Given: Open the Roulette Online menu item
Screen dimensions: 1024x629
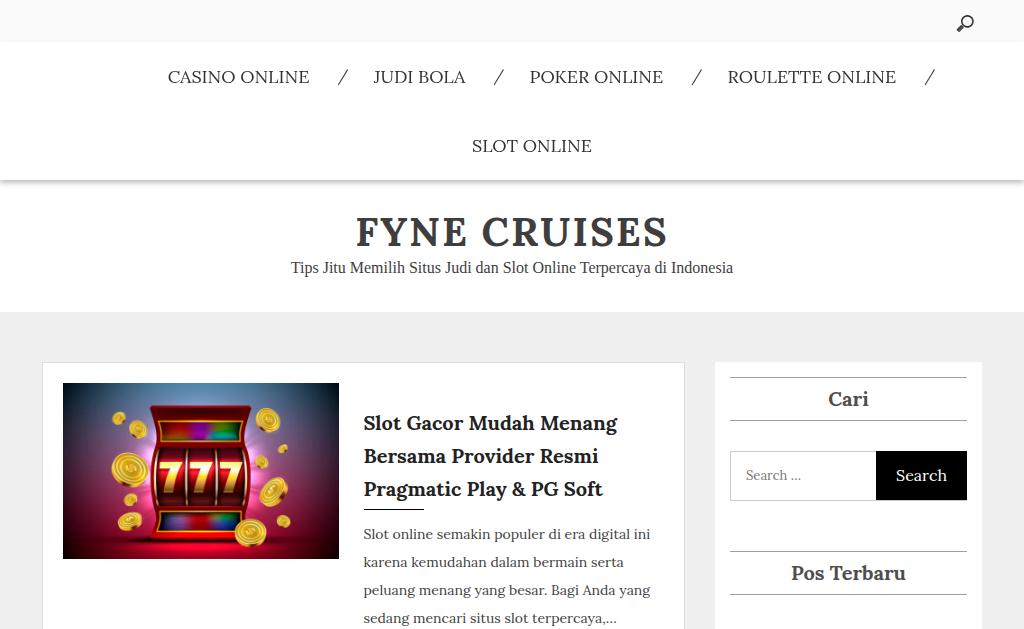Looking at the screenshot, I should (x=812, y=77).
